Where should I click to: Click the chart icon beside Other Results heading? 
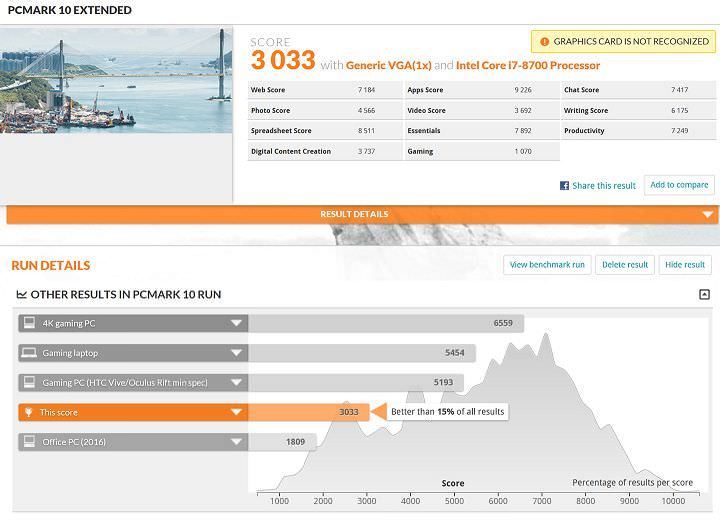(x=22, y=295)
